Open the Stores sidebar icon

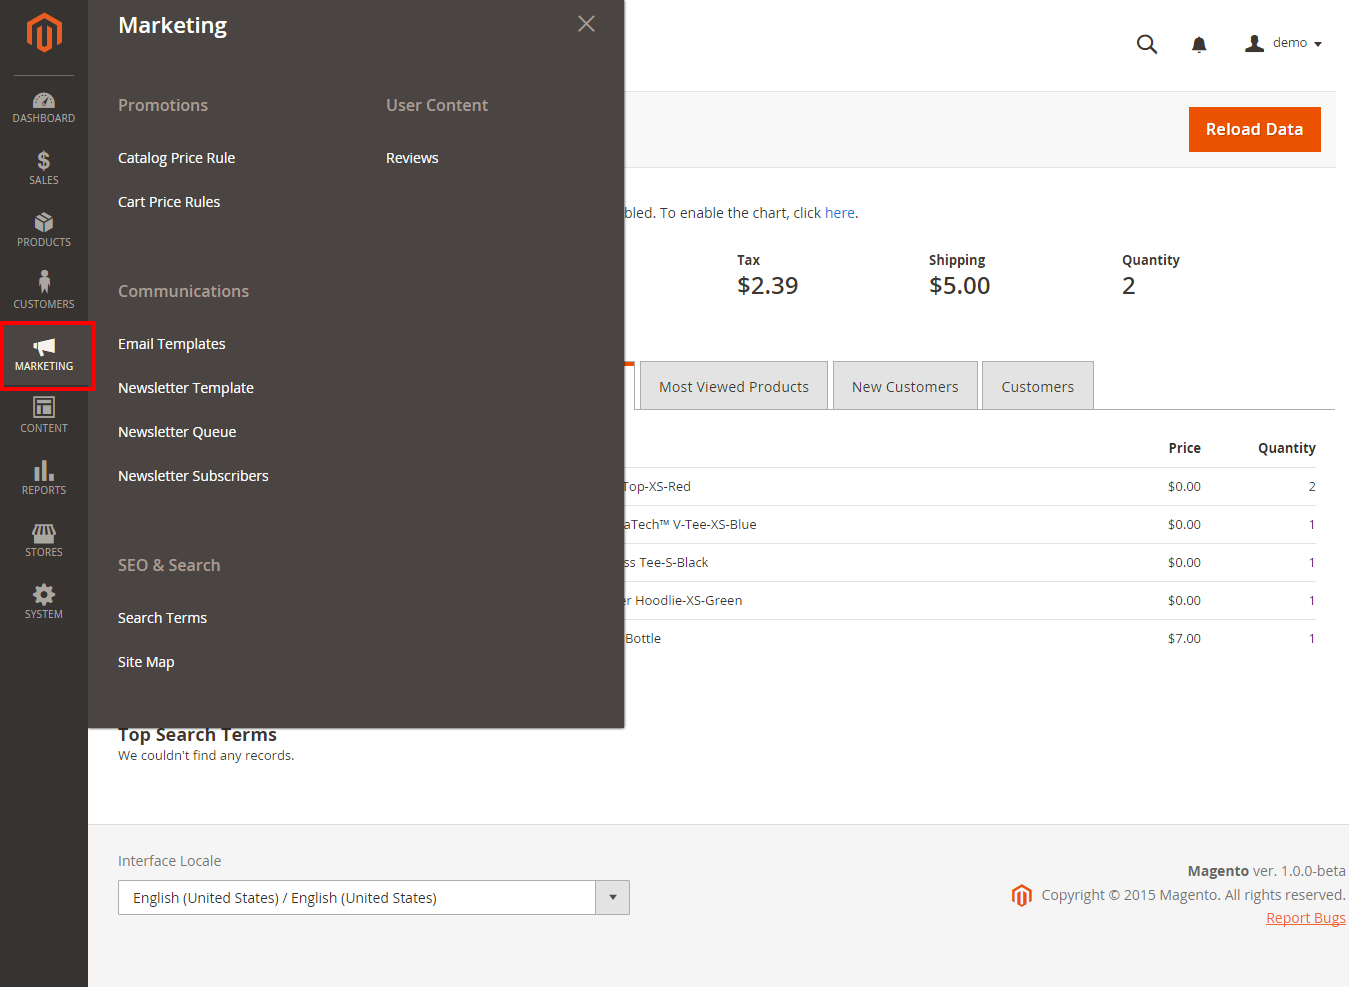[44, 539]
